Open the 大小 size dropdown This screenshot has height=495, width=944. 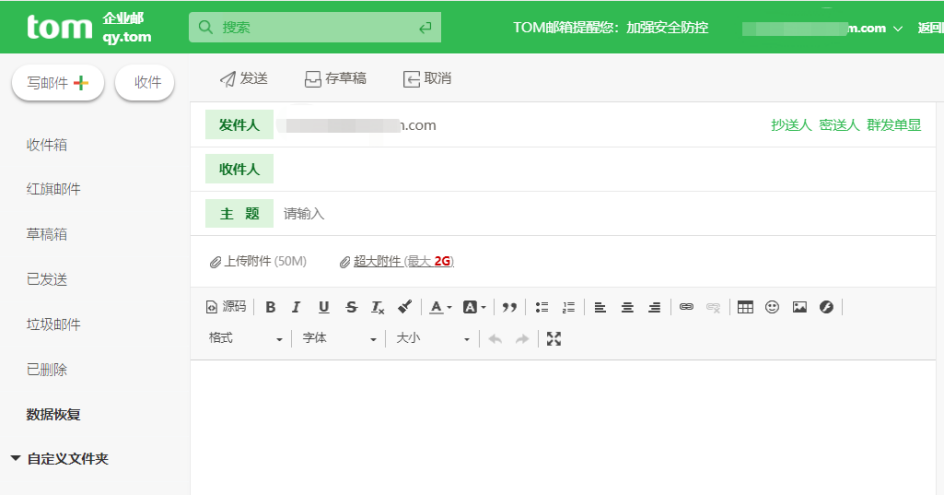coord(432,339)
